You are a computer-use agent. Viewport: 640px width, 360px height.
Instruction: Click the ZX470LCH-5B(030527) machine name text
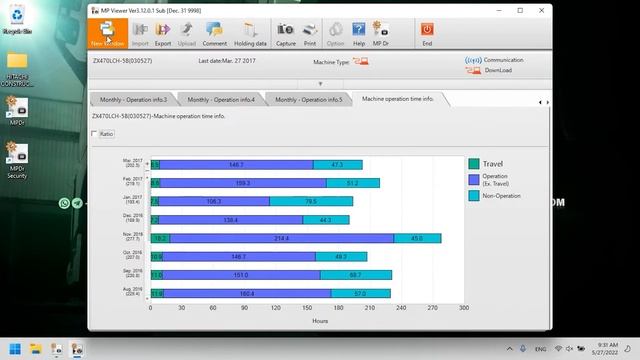[122, 61]
